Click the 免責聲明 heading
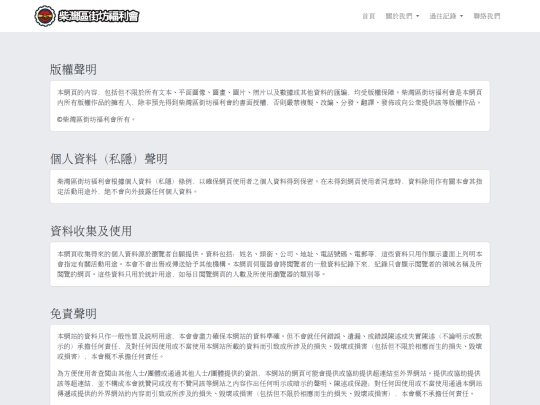 (73, 313)
